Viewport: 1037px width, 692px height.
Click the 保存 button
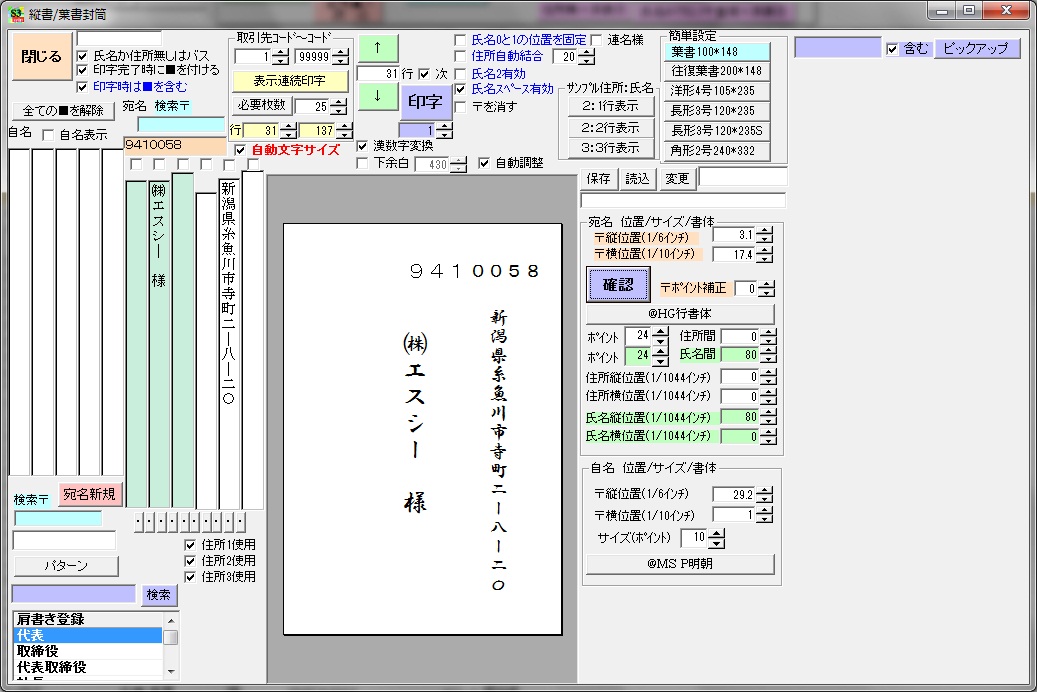click(x=599, y=179)
